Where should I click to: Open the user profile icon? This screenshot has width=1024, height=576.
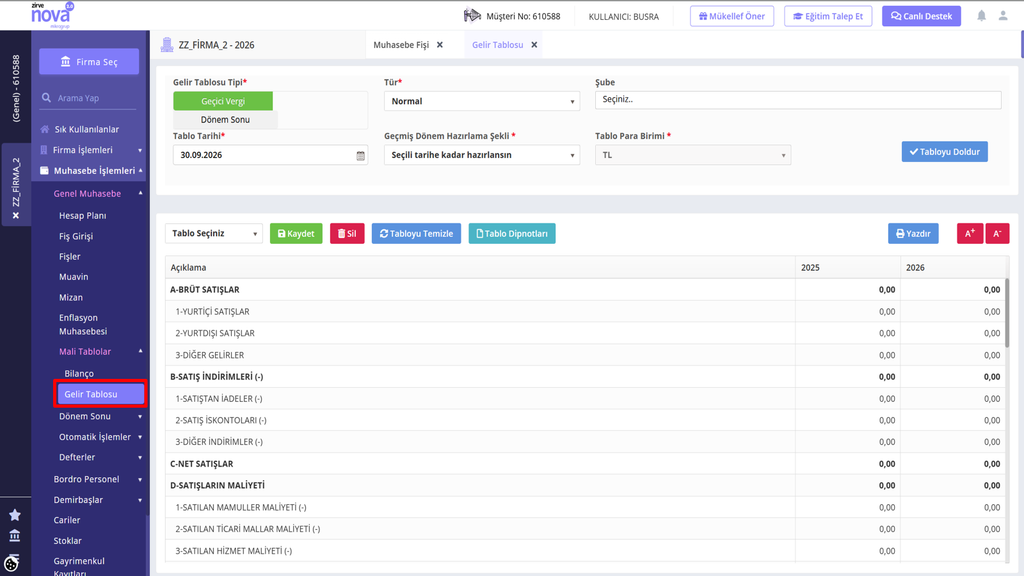point(1002,16)
